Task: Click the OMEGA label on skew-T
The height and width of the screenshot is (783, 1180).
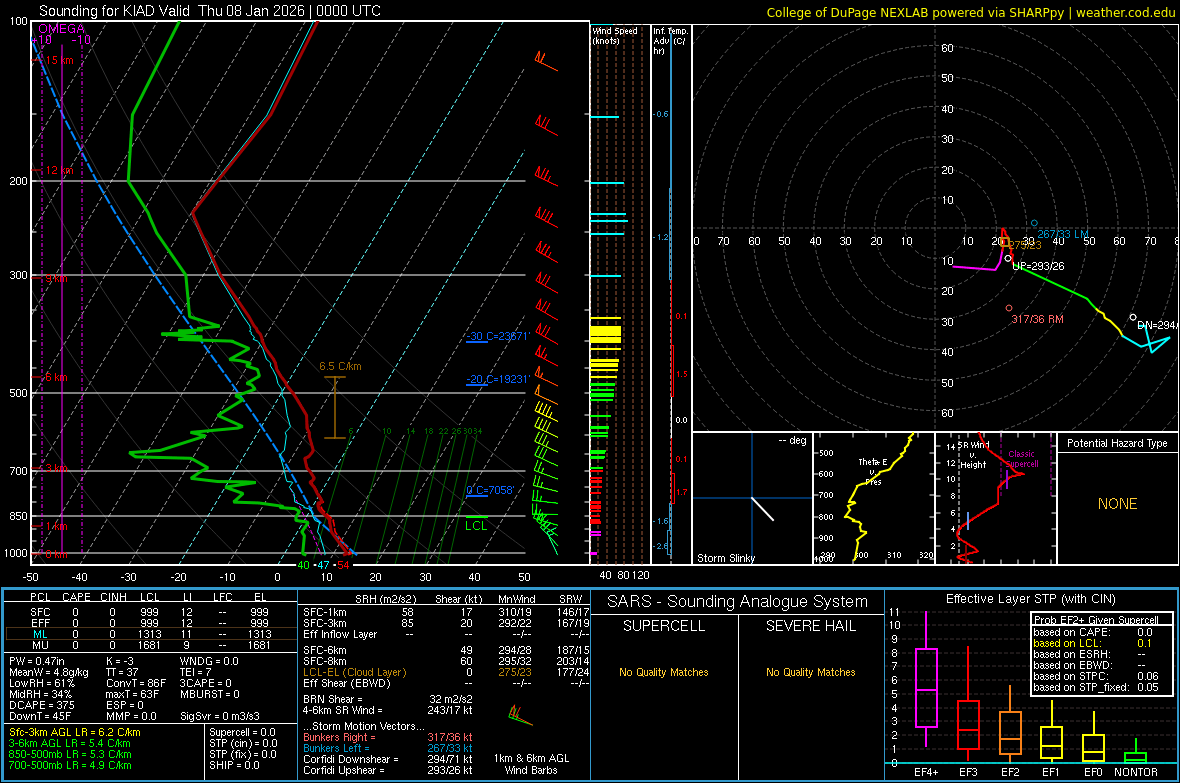Action: tap(62, 29)
